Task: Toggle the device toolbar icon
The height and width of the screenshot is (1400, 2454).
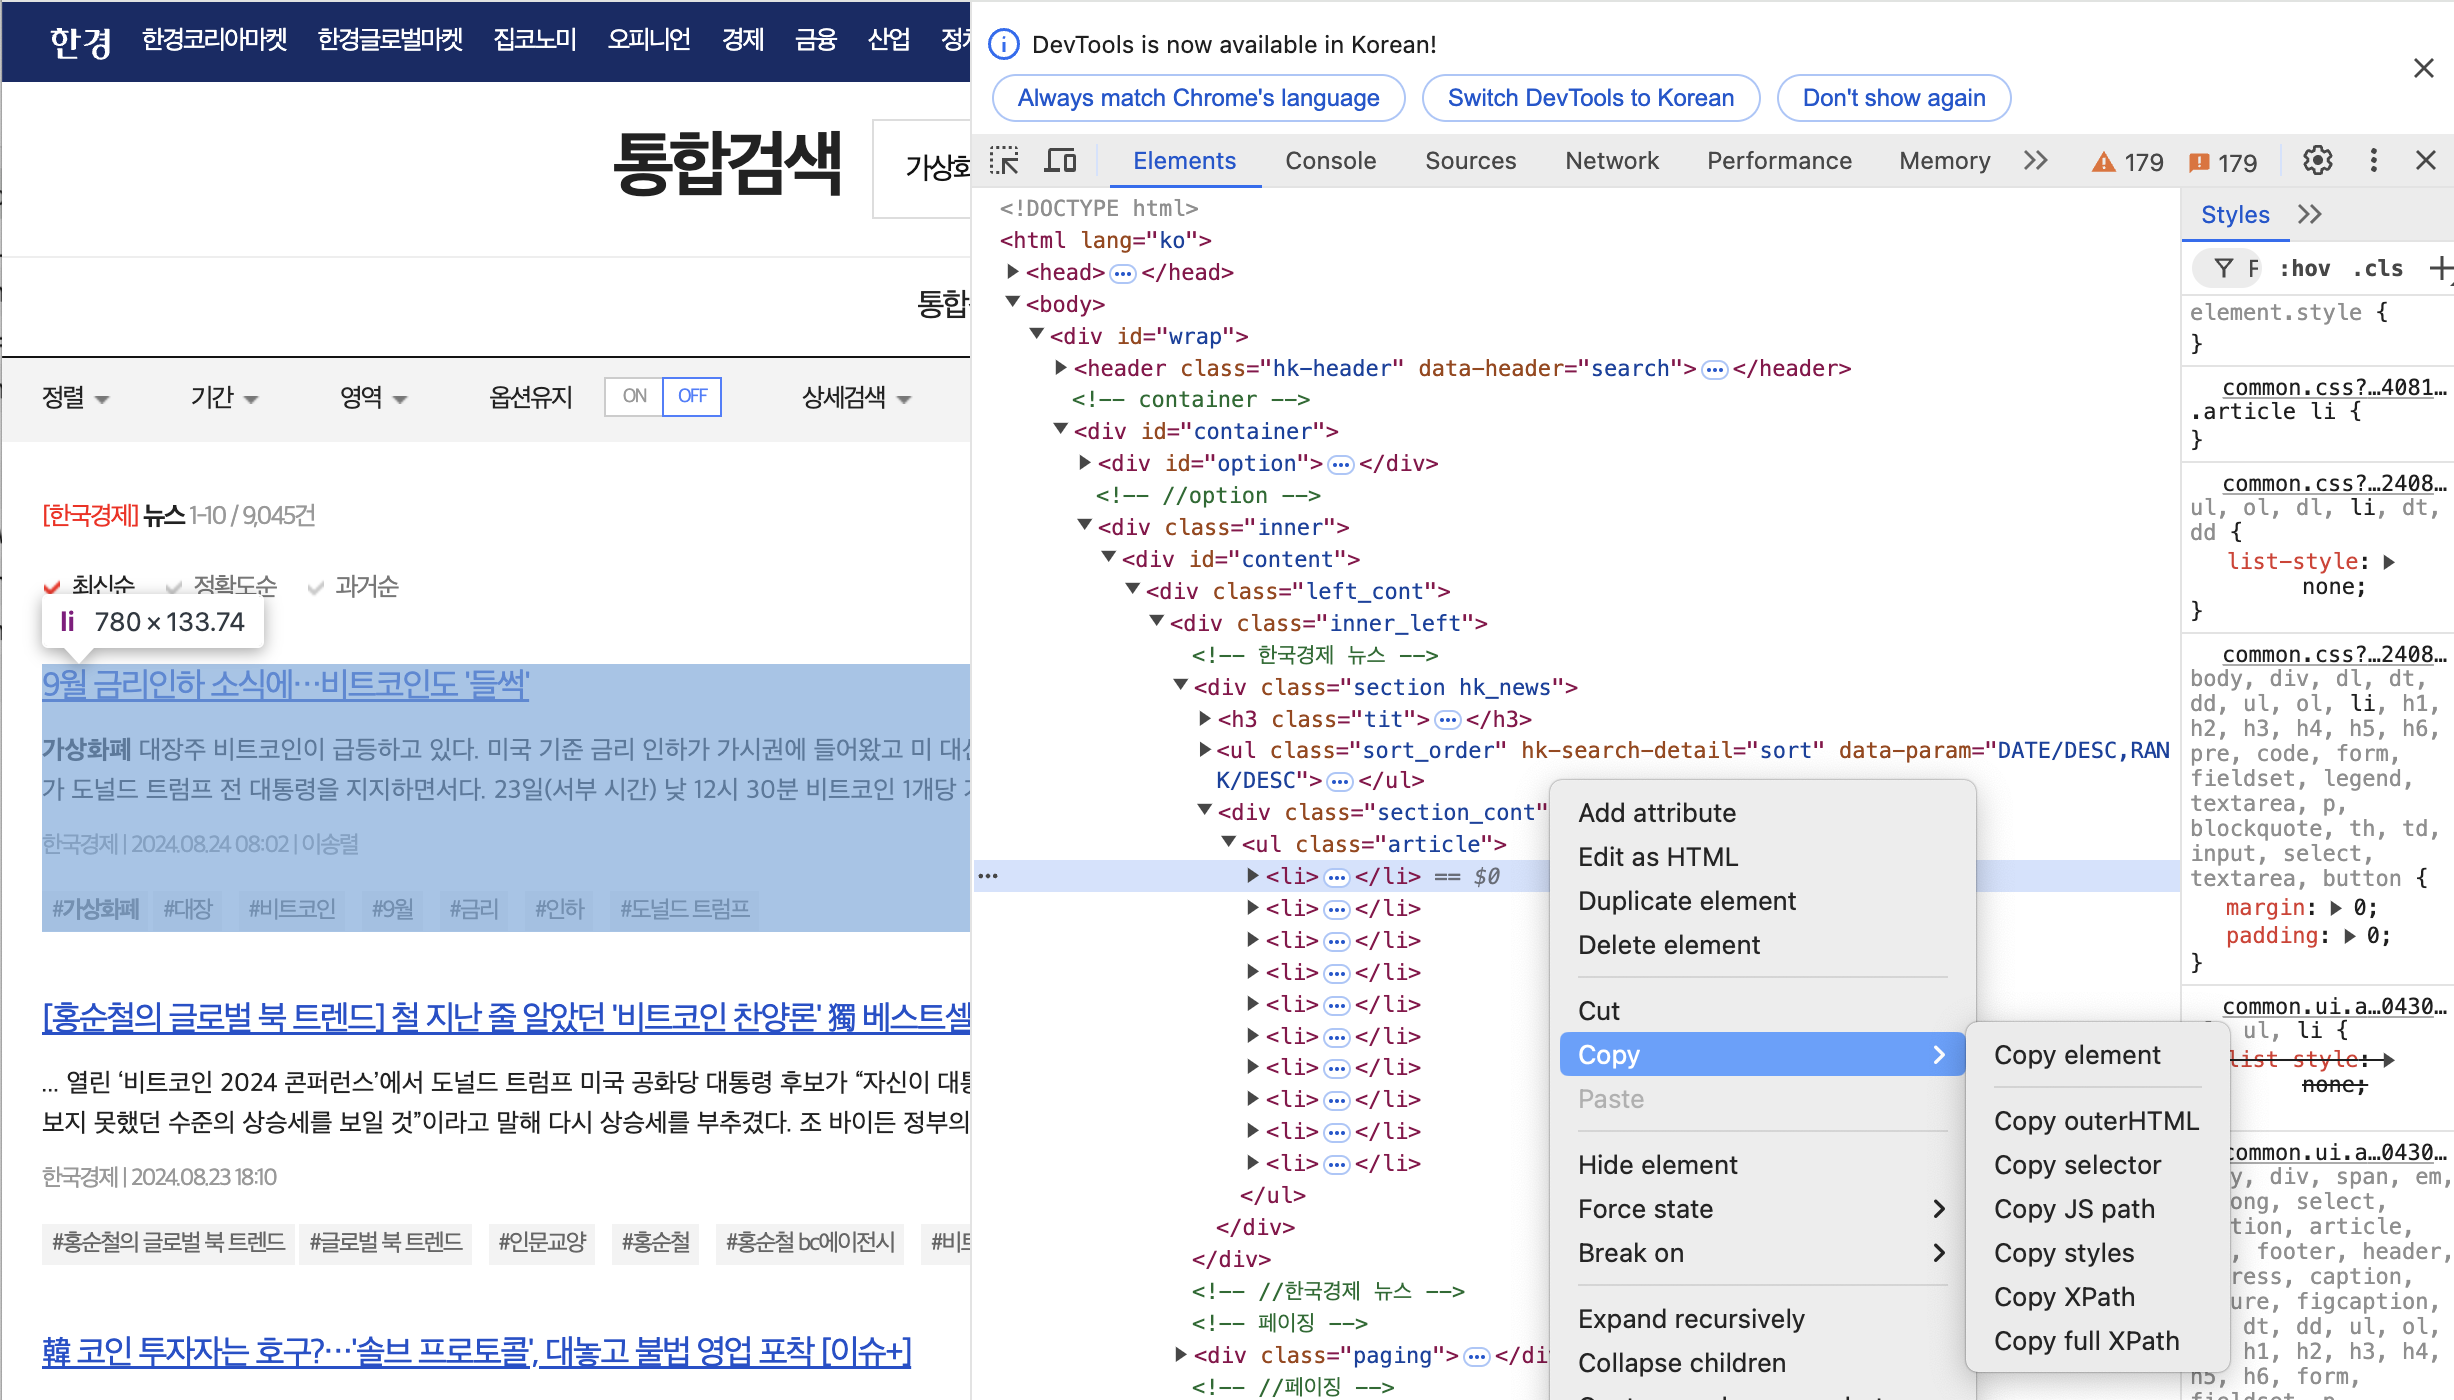Action: coord(1060,161)
